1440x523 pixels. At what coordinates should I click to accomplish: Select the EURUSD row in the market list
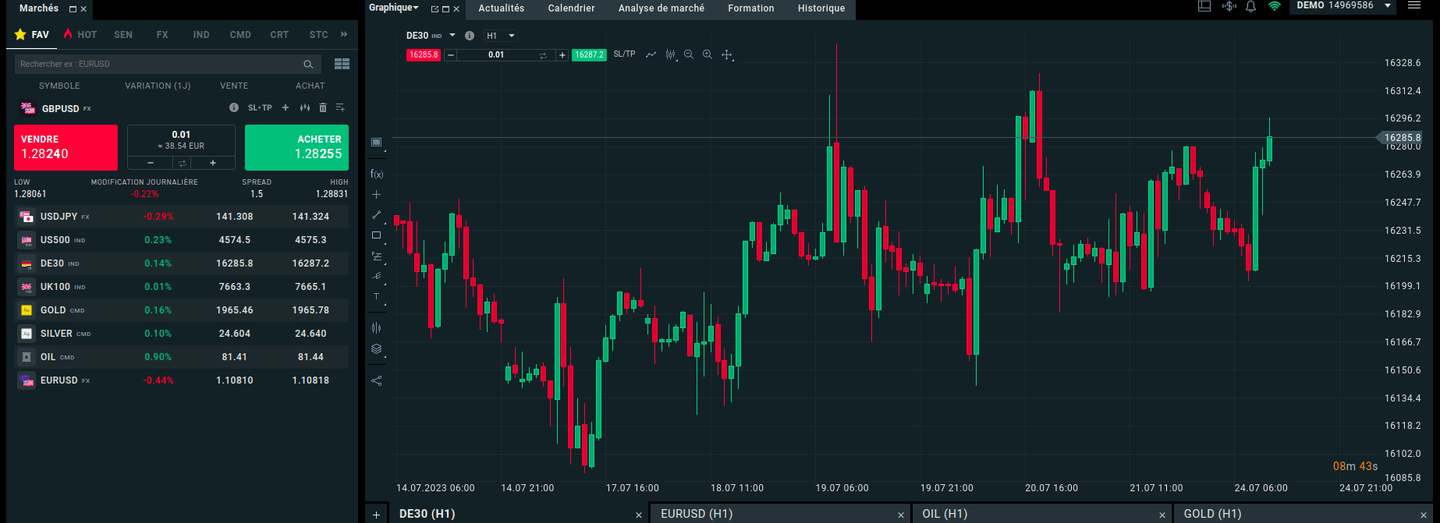tap(181, 381)
